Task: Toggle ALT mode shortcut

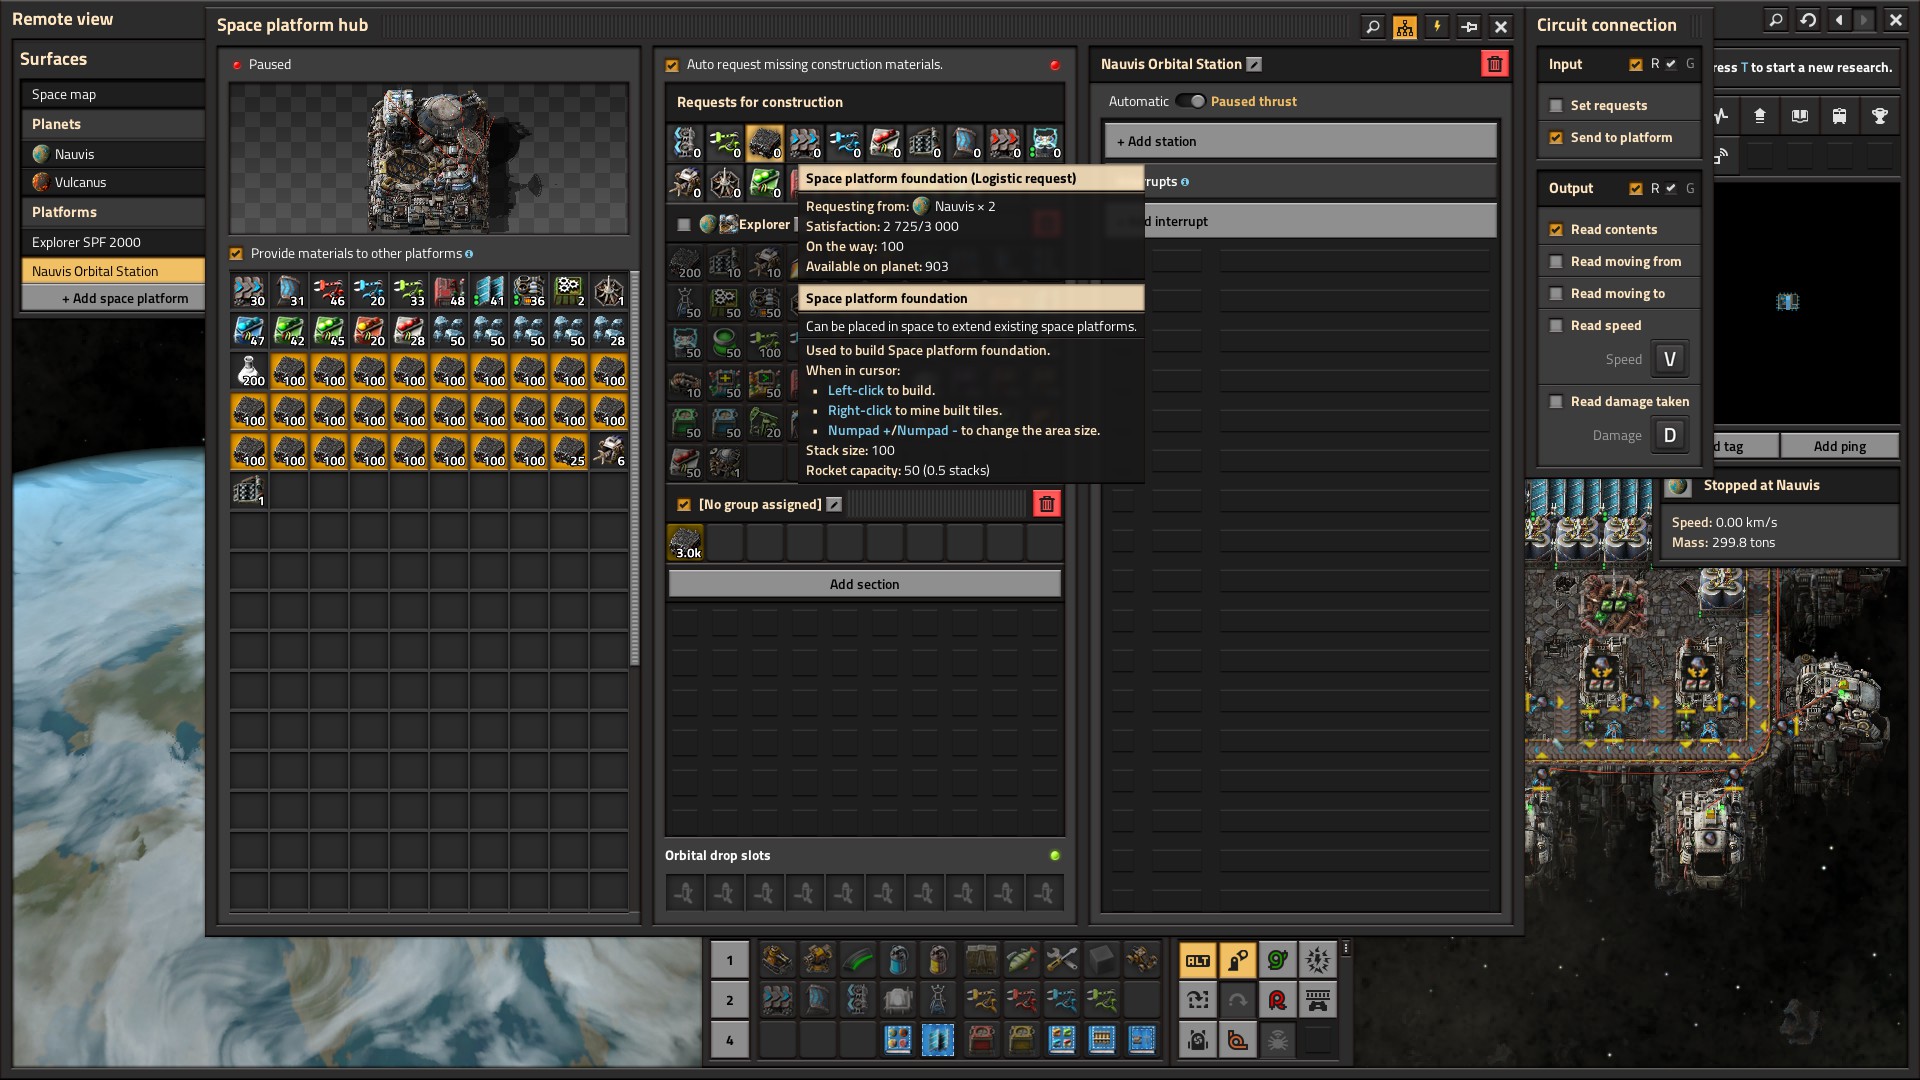Action: coord(1198,960)
